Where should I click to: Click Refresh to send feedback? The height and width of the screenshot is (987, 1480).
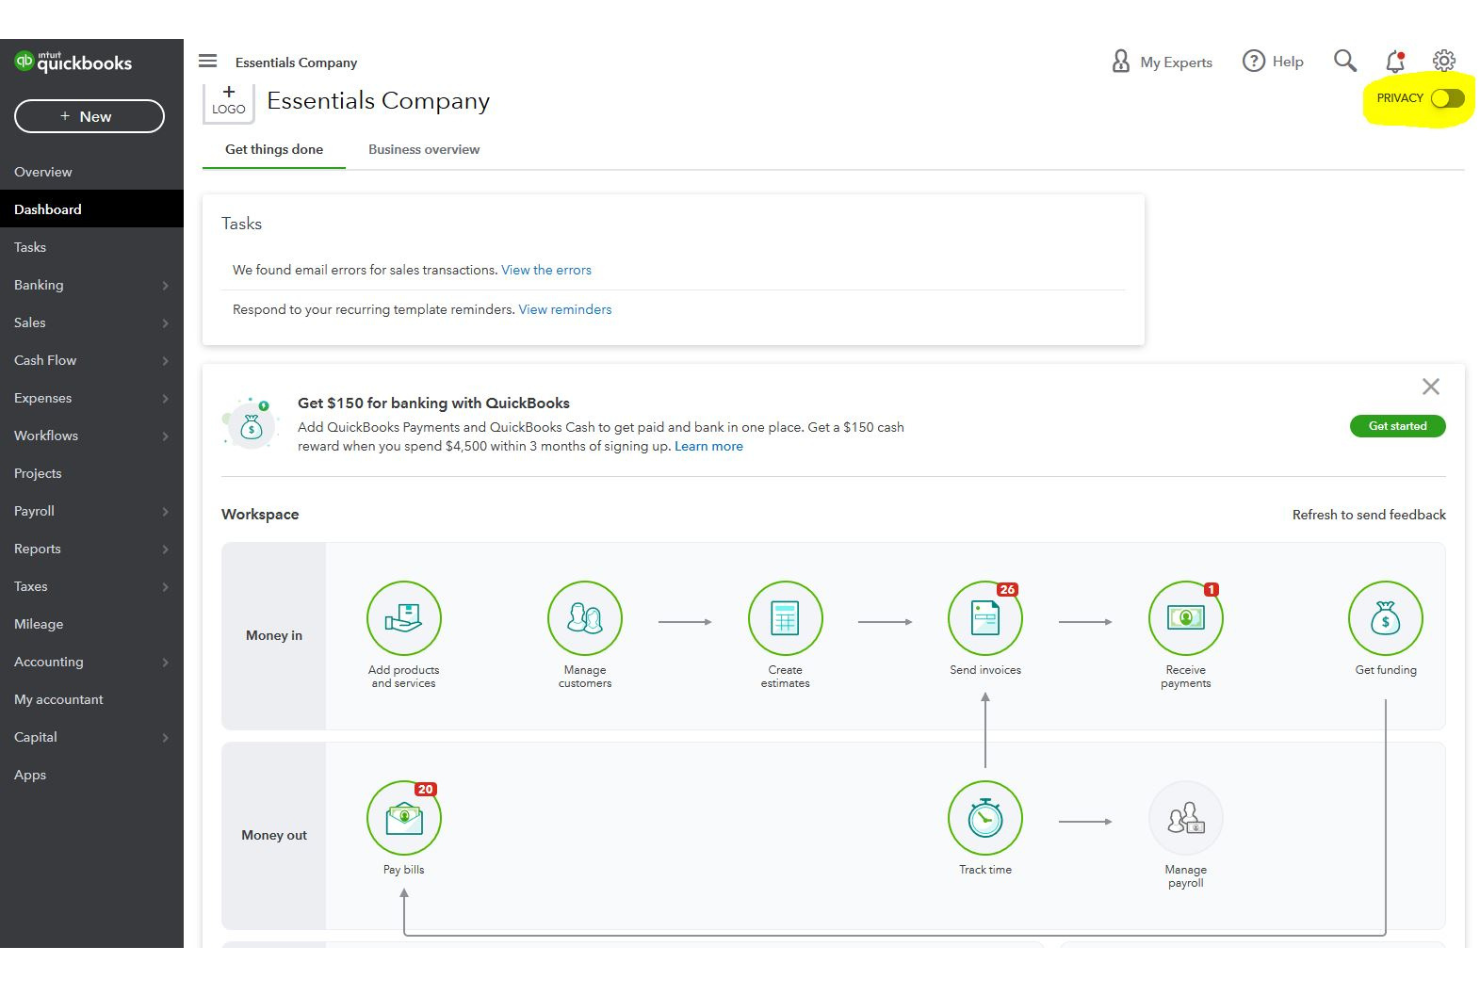point(1369,515)
